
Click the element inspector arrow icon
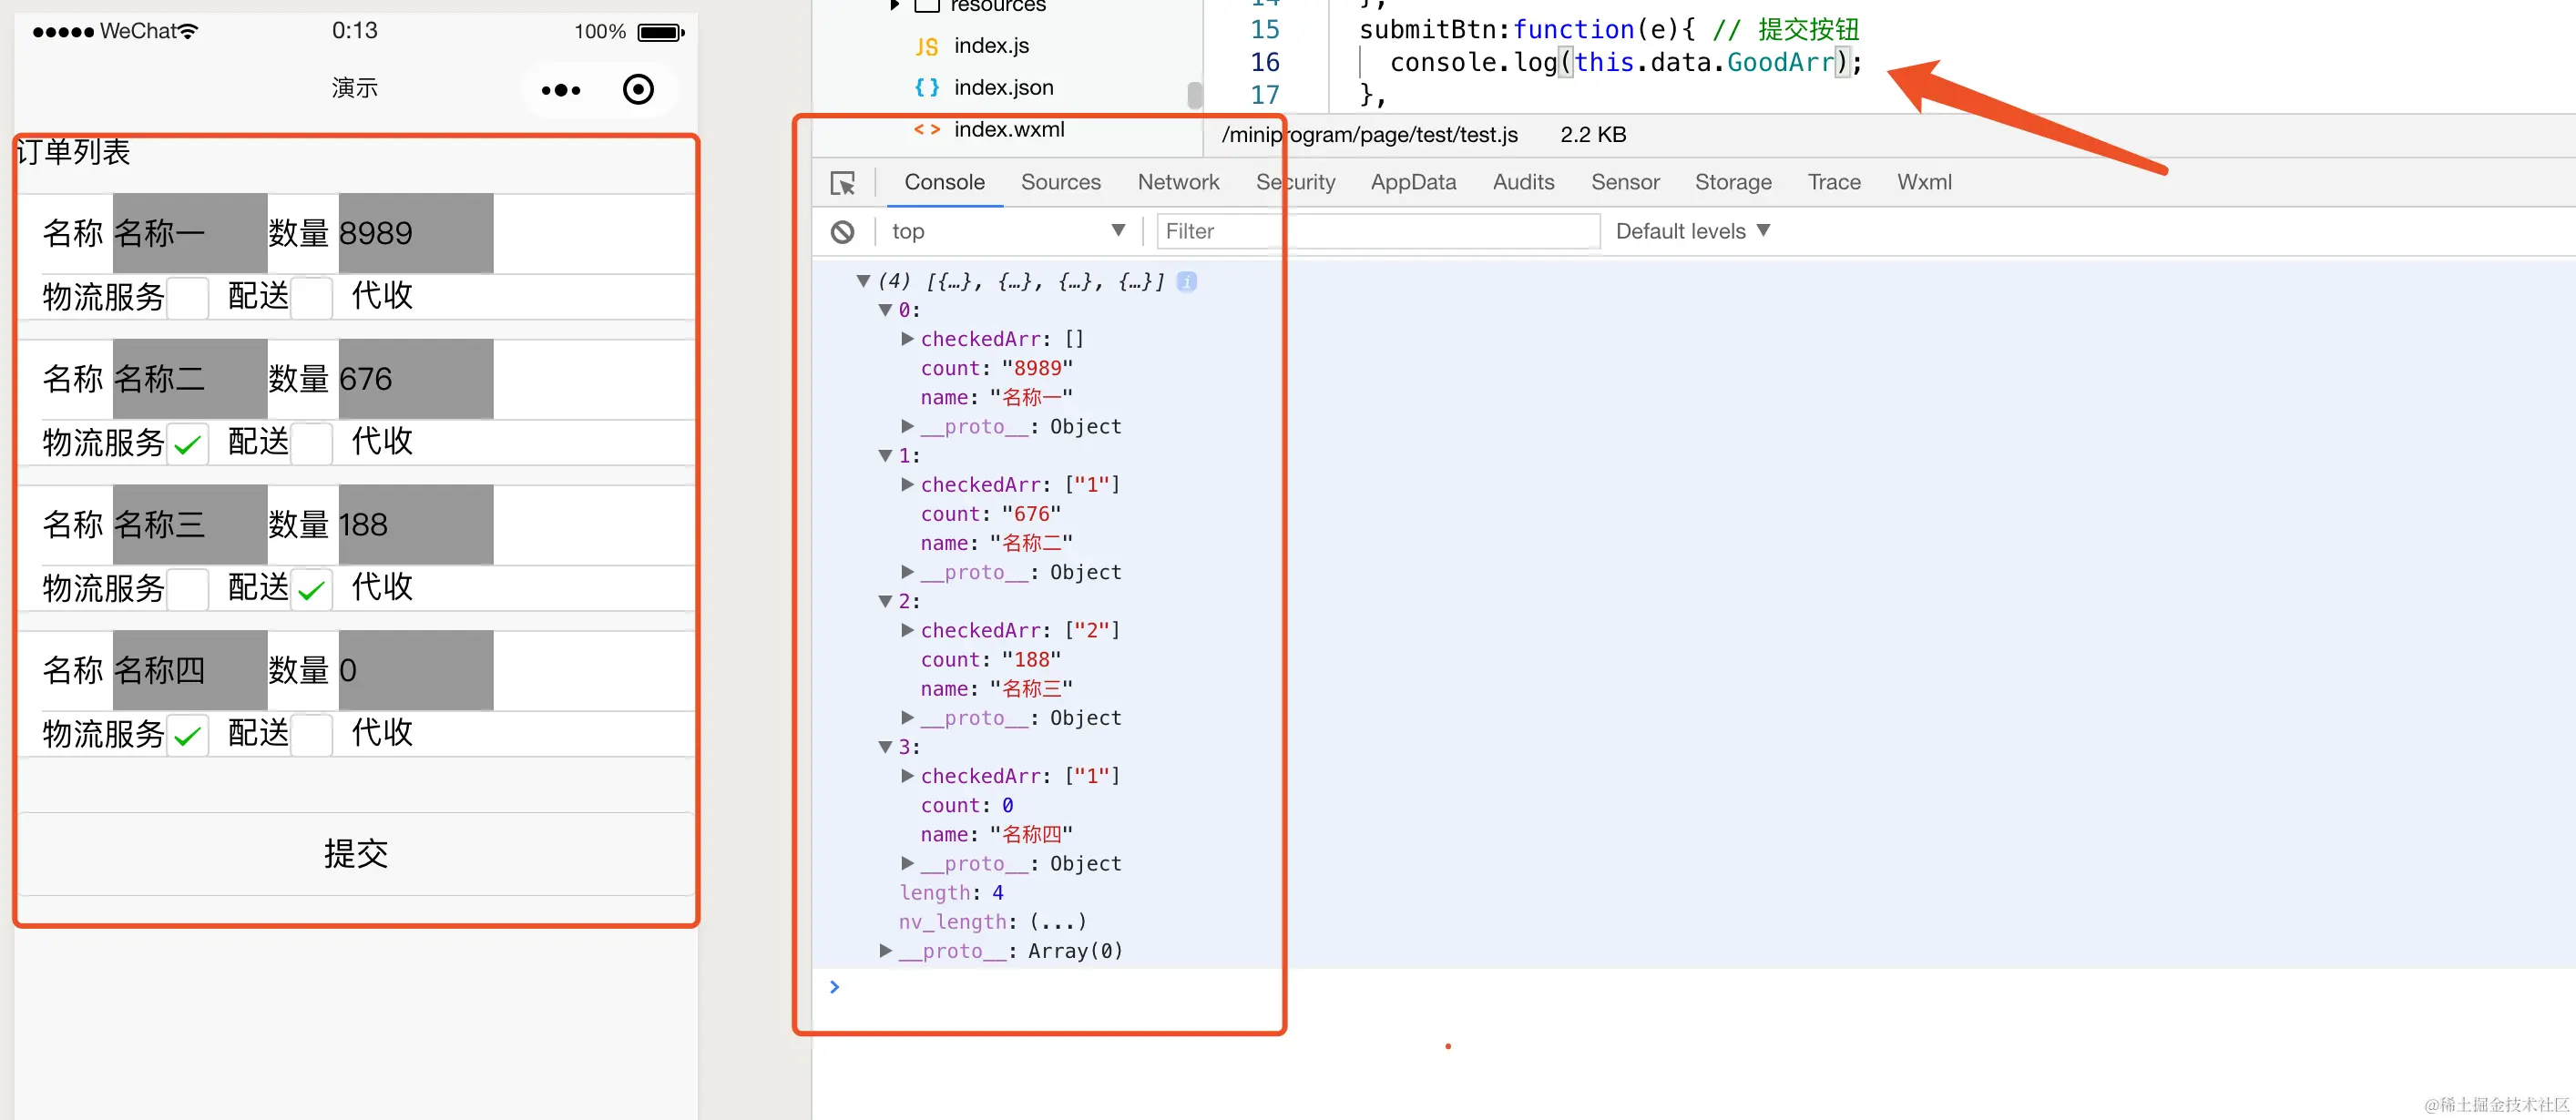coord(842,183)
